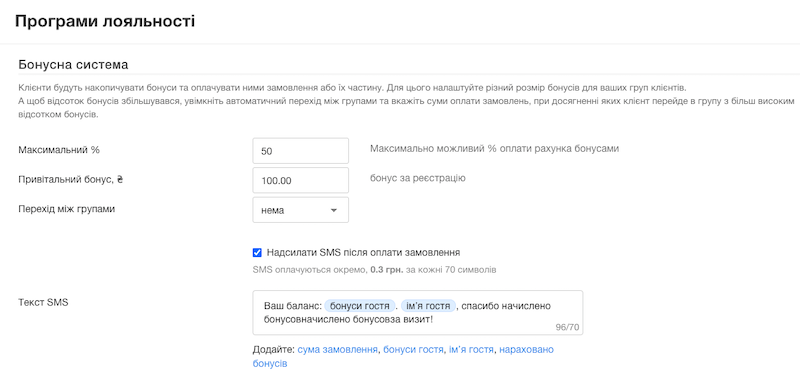The image size is (800, 383).
Task: Click the Привітальний бонус, ₴ label
Action: tap(71, 180)
